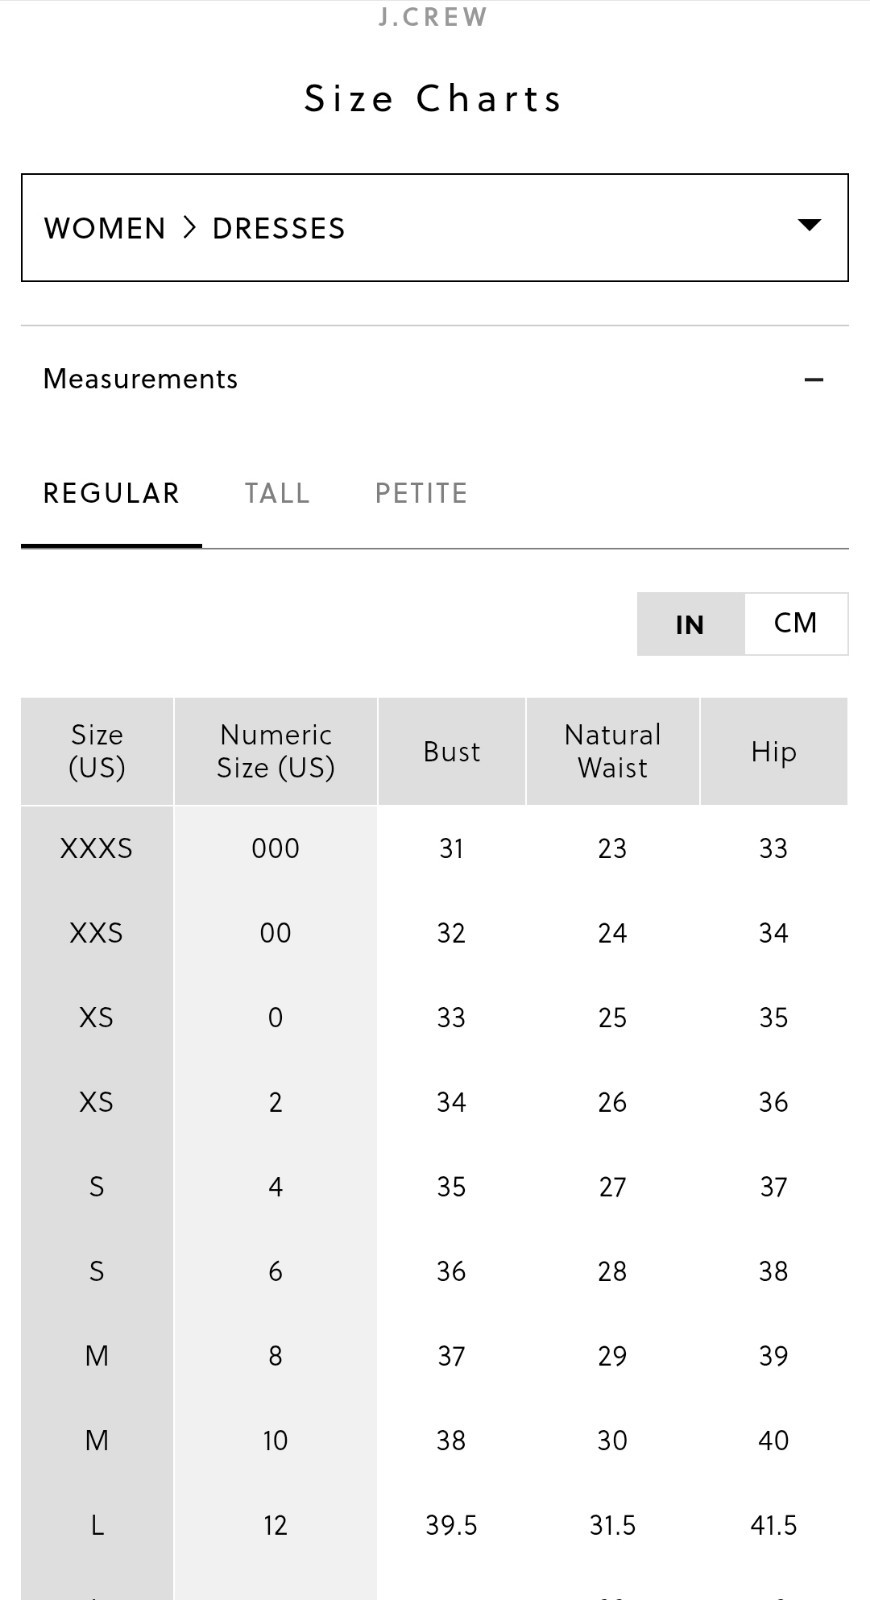Click the dropdown arrow in category selector
Image resolution: width=870 pixels, height=1600 pixels.
click(x=809, y=225)
